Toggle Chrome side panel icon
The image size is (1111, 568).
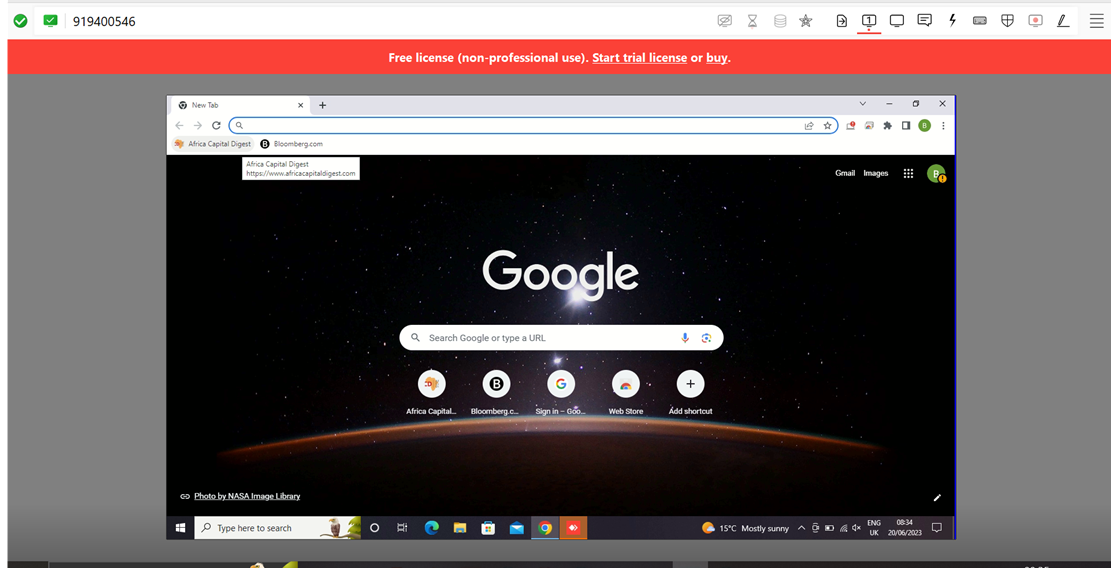[906, 125]
